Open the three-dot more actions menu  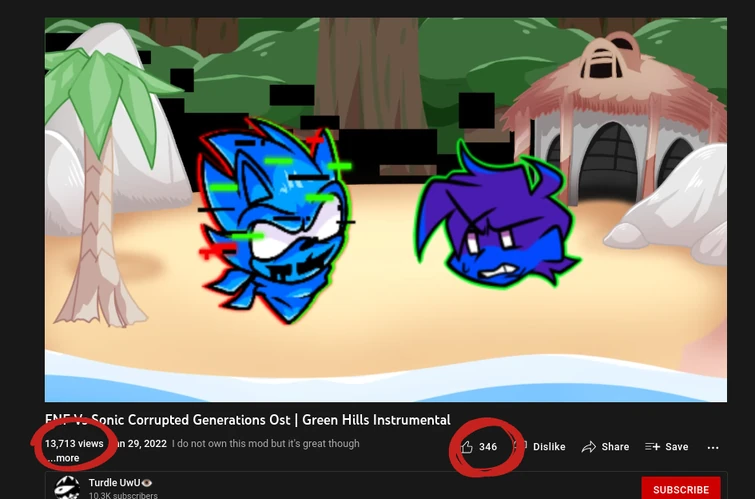[x=713, y=447]
